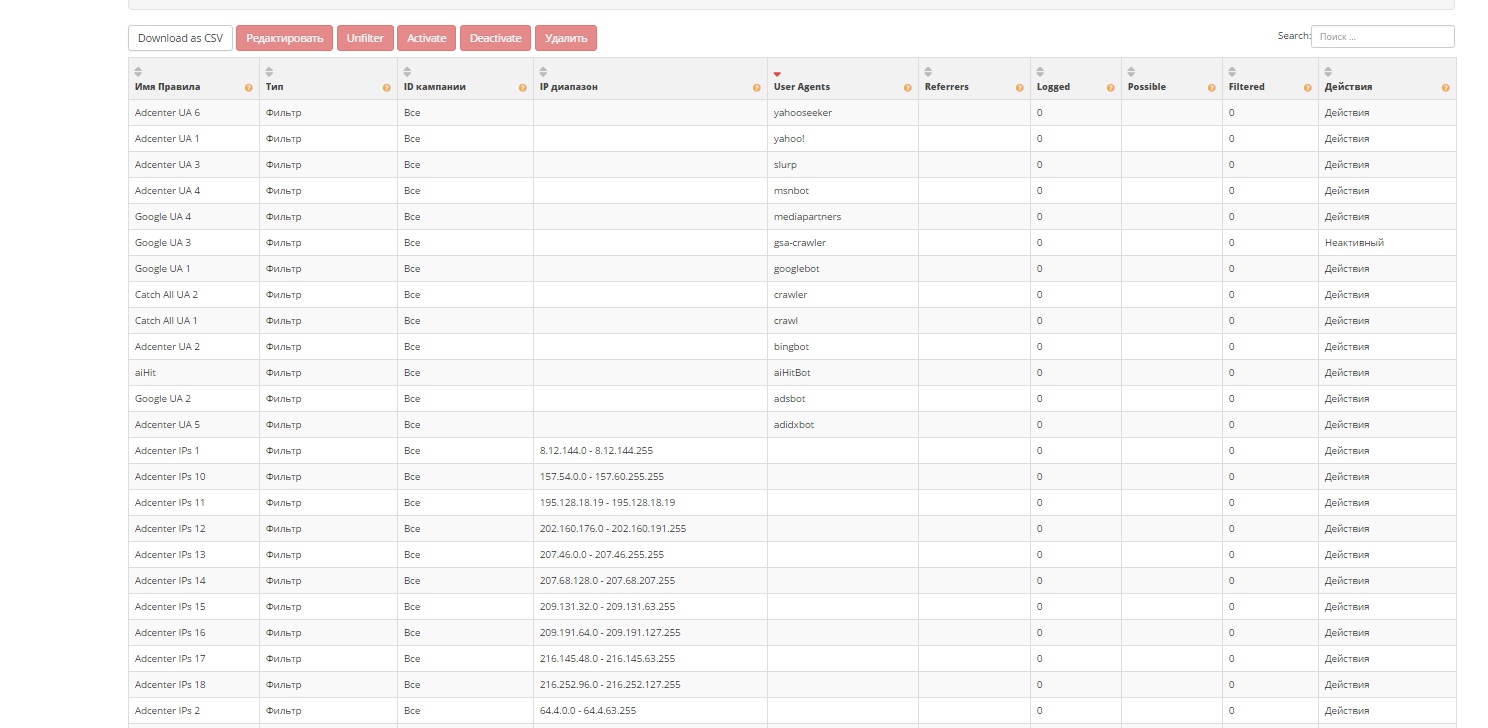
Task: Select the Adcenter UA 3 rule name
Action: 167,165
